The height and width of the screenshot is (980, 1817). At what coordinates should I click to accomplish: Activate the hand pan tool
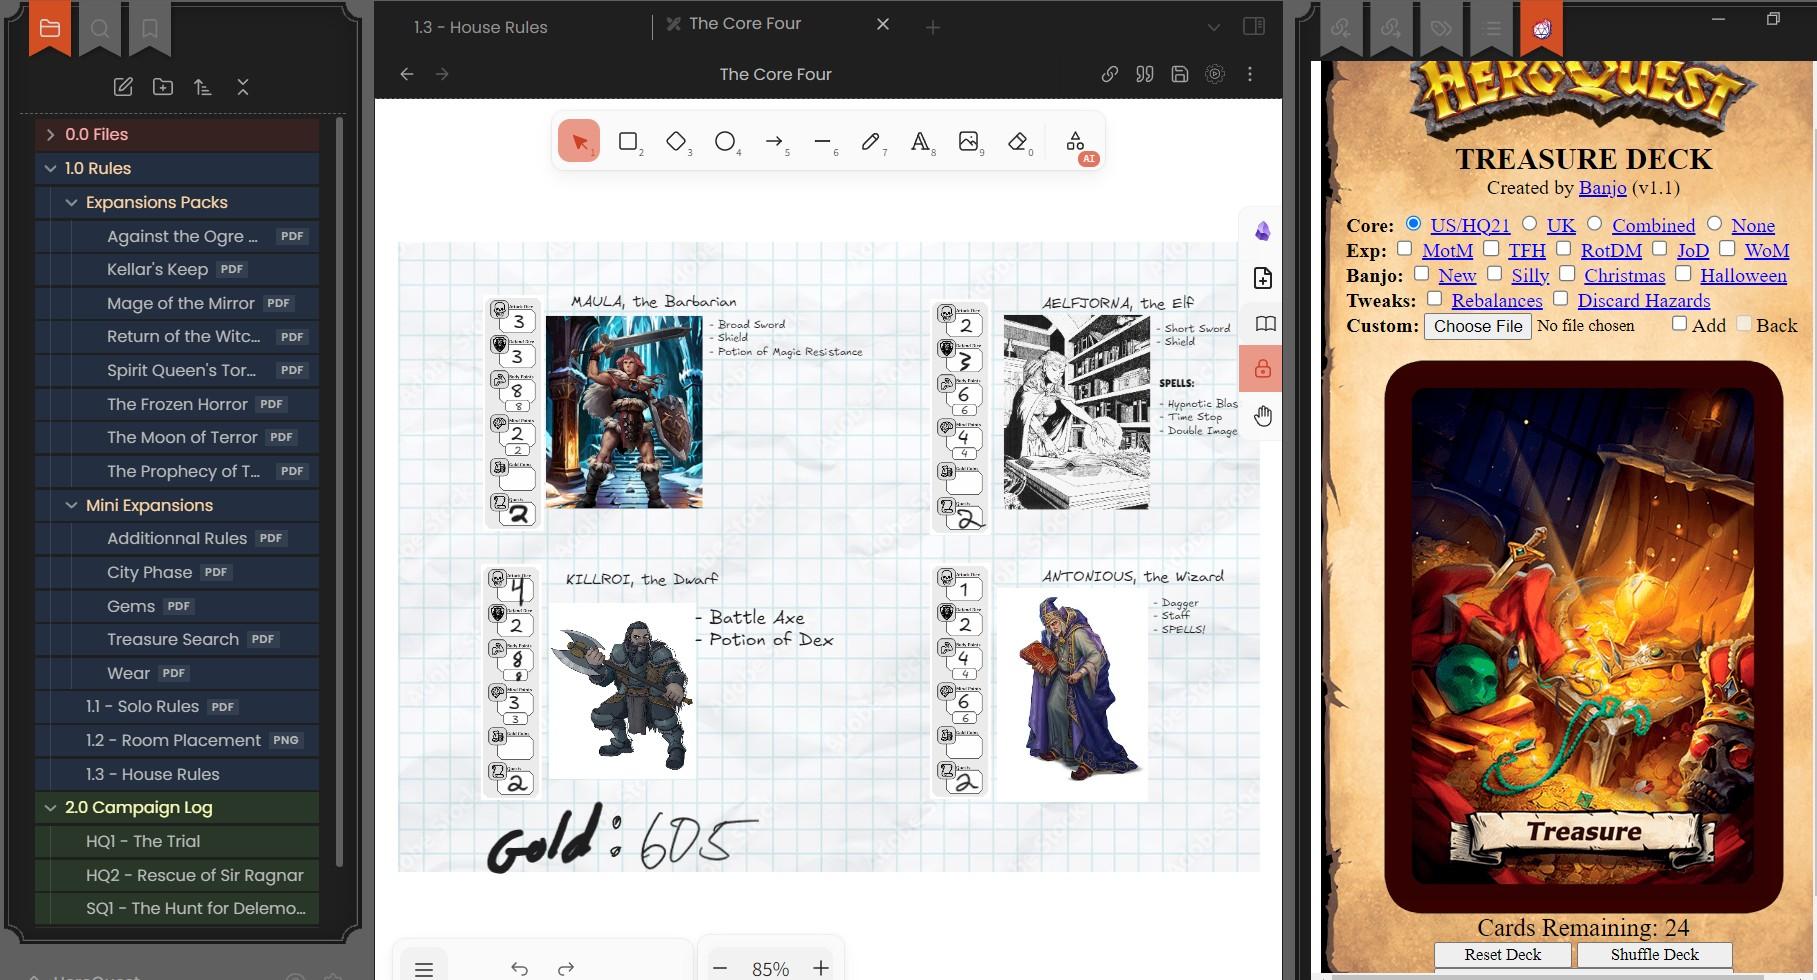coord(1263,415)
